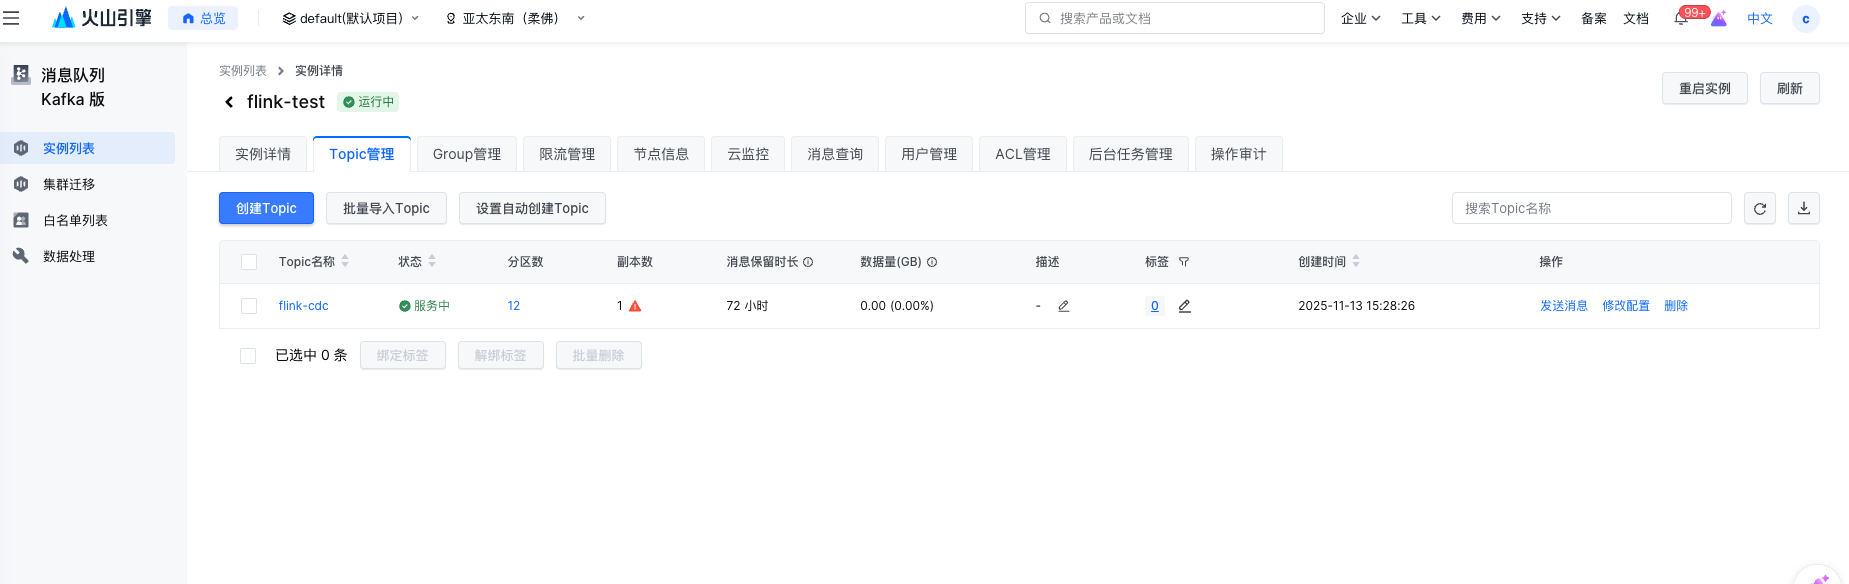The image size is (1849, 584).
Task: Click the 集群迁移 sidebar icon
Action: tap(21, 184)
